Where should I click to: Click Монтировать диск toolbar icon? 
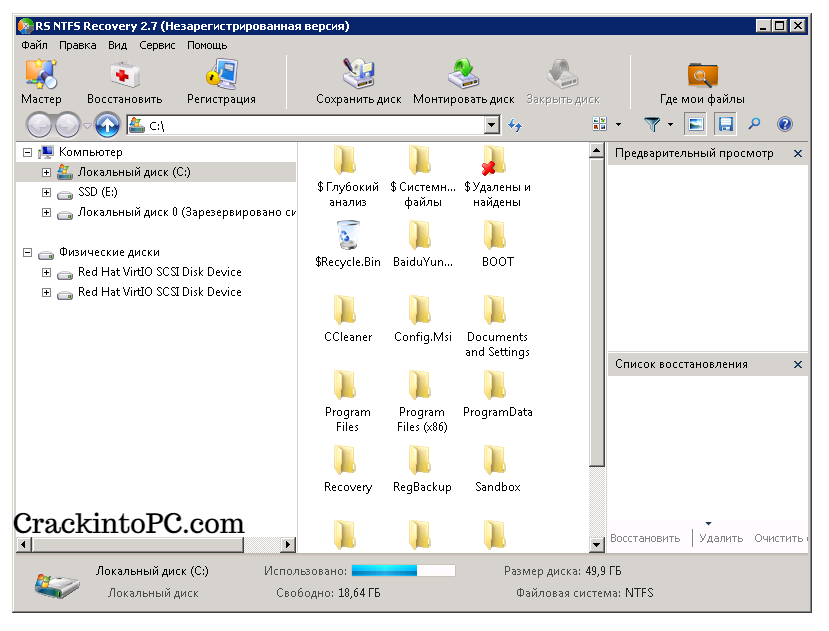(463, 74)
